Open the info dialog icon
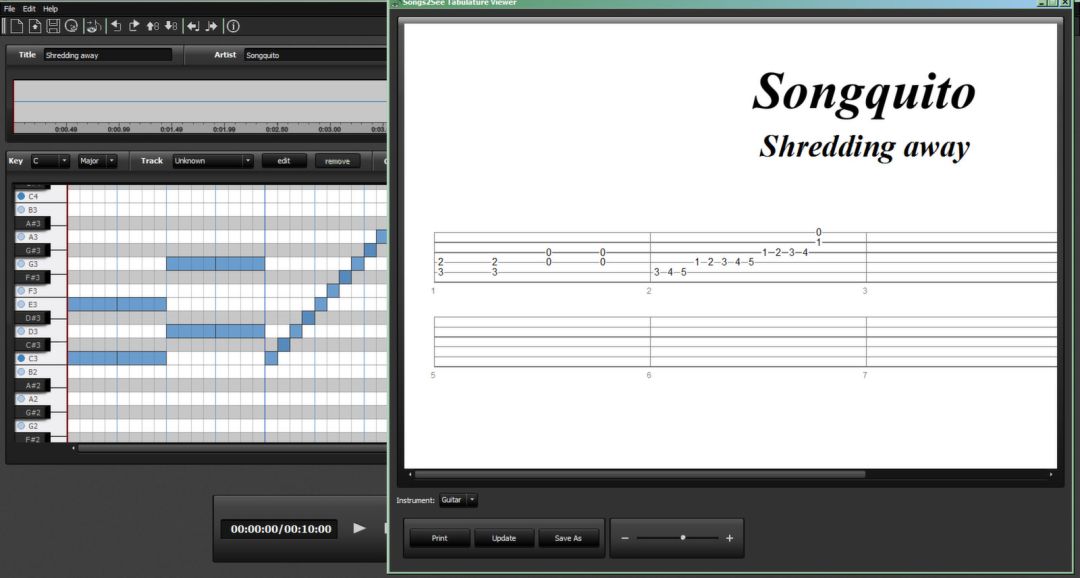 point(233,26)
